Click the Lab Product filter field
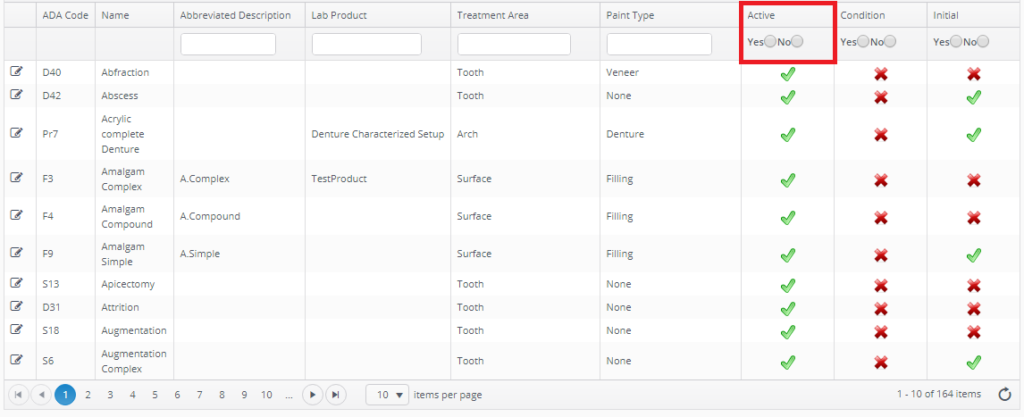The width and height of the screenshot is (1024, 417). [367, 44]
